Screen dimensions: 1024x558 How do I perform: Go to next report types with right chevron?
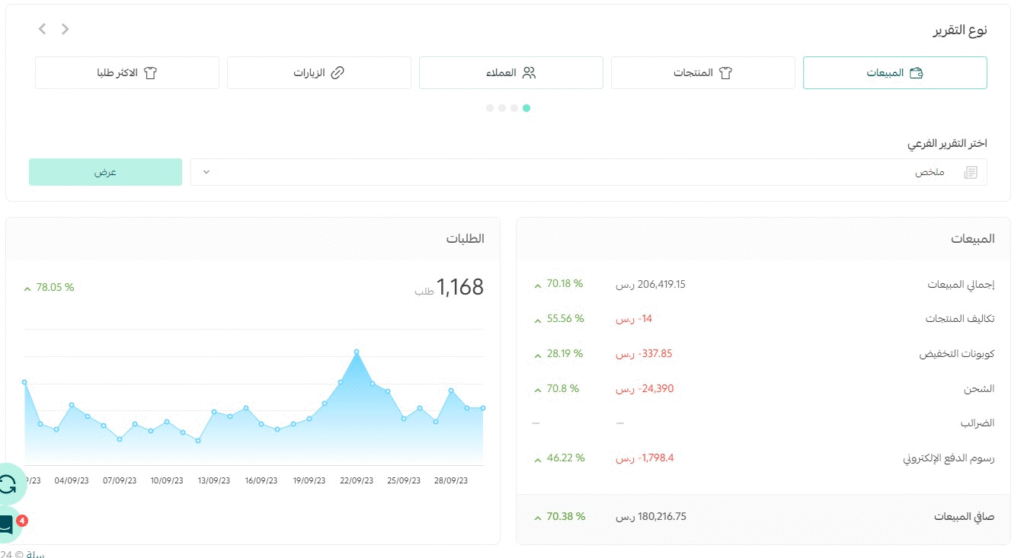tap(65, 29)
